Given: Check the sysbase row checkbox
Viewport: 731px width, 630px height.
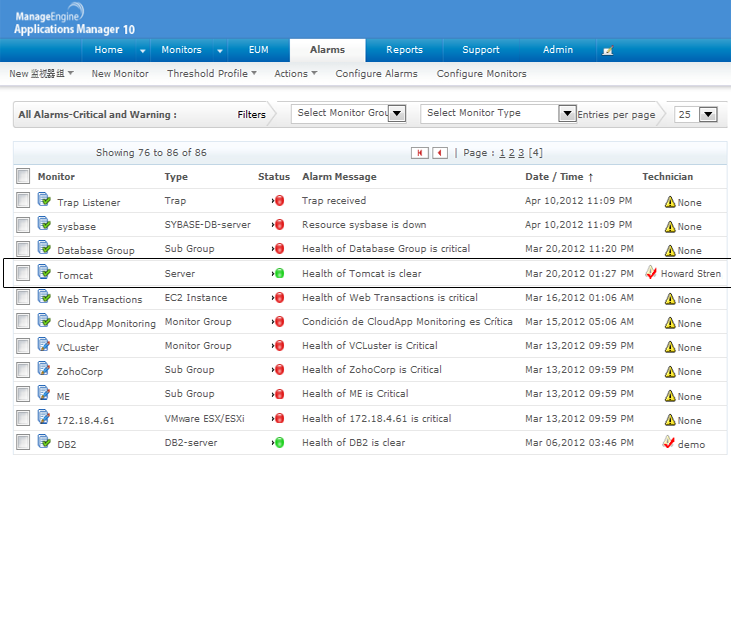Looking at the screenshot, I should (23, 225).
